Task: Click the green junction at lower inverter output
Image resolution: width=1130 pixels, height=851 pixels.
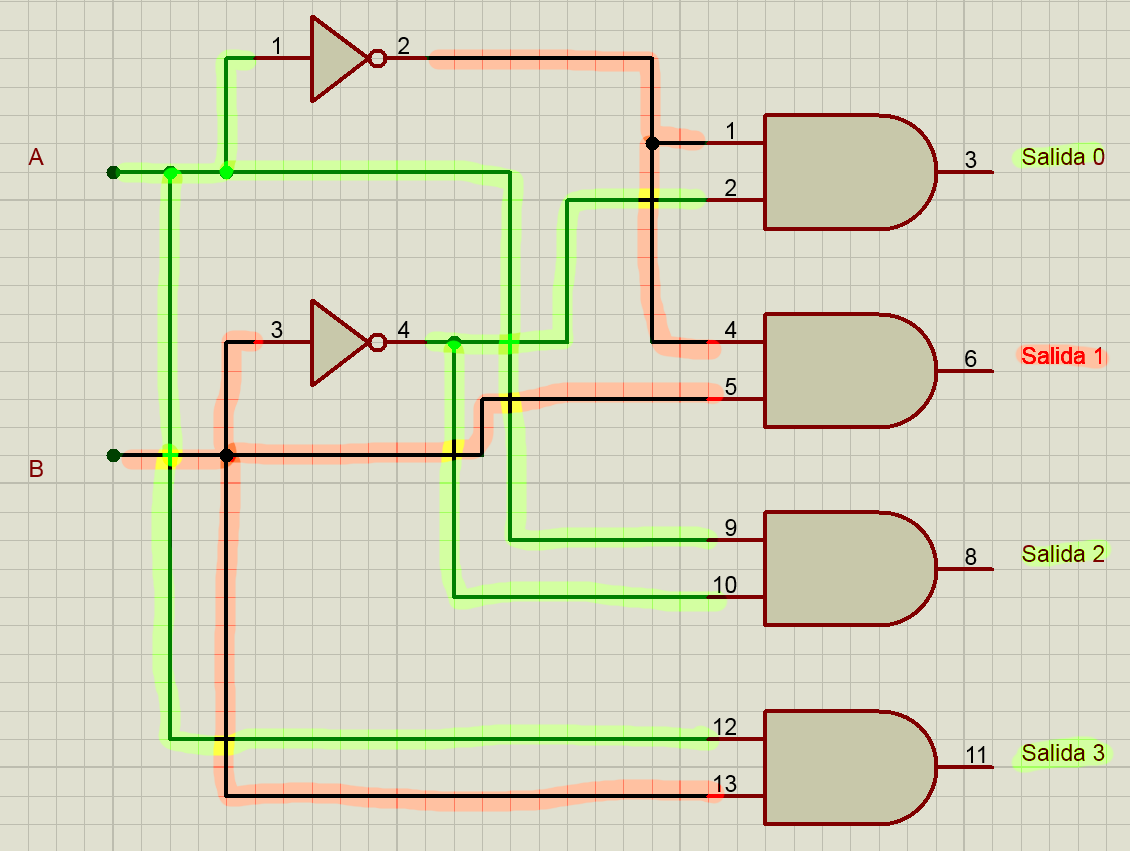Action: click(x=454, y=343)
